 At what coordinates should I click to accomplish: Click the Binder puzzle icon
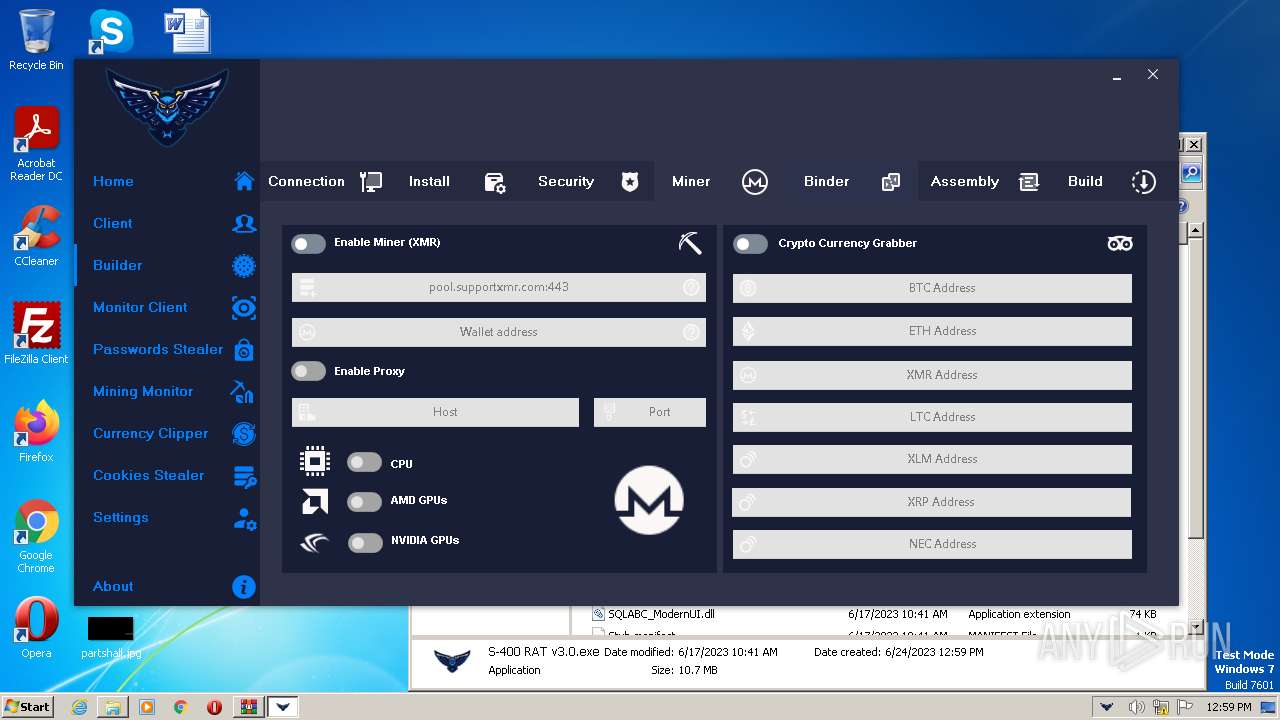click(890, 182)
